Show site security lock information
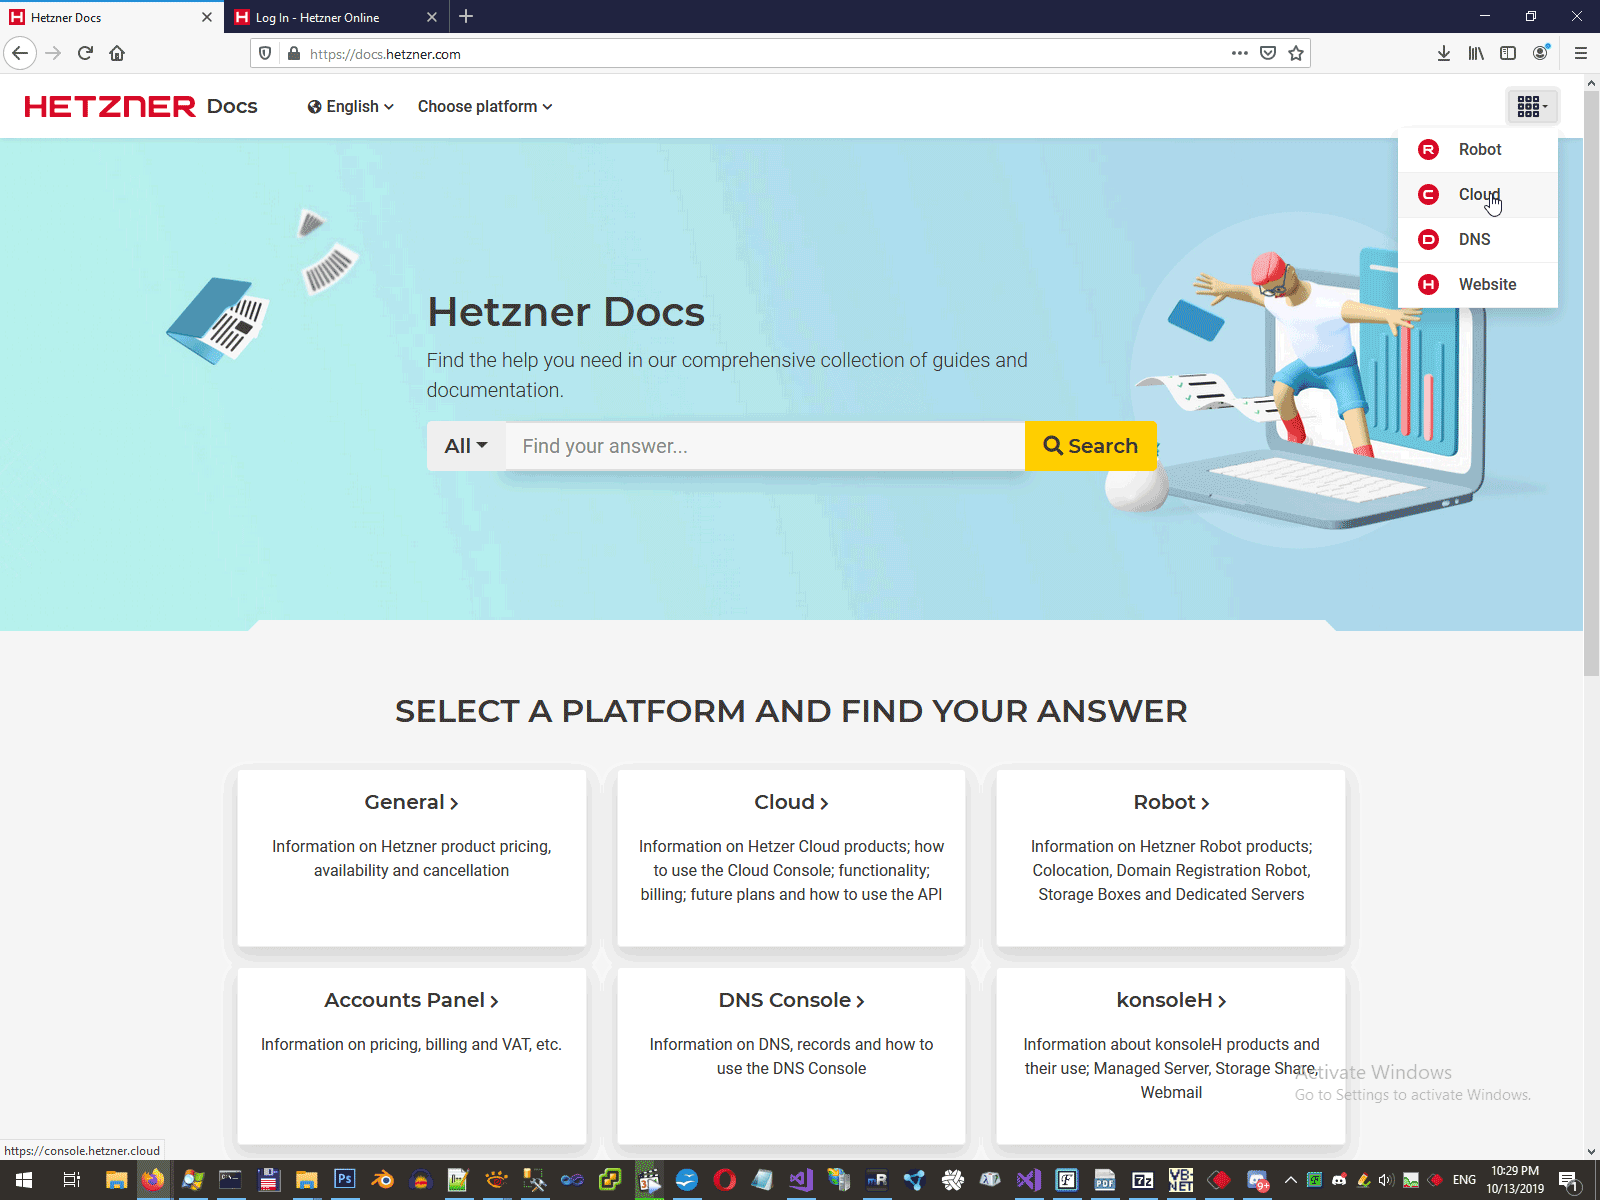This screenshot has height=1200, width=1600. 294,54
